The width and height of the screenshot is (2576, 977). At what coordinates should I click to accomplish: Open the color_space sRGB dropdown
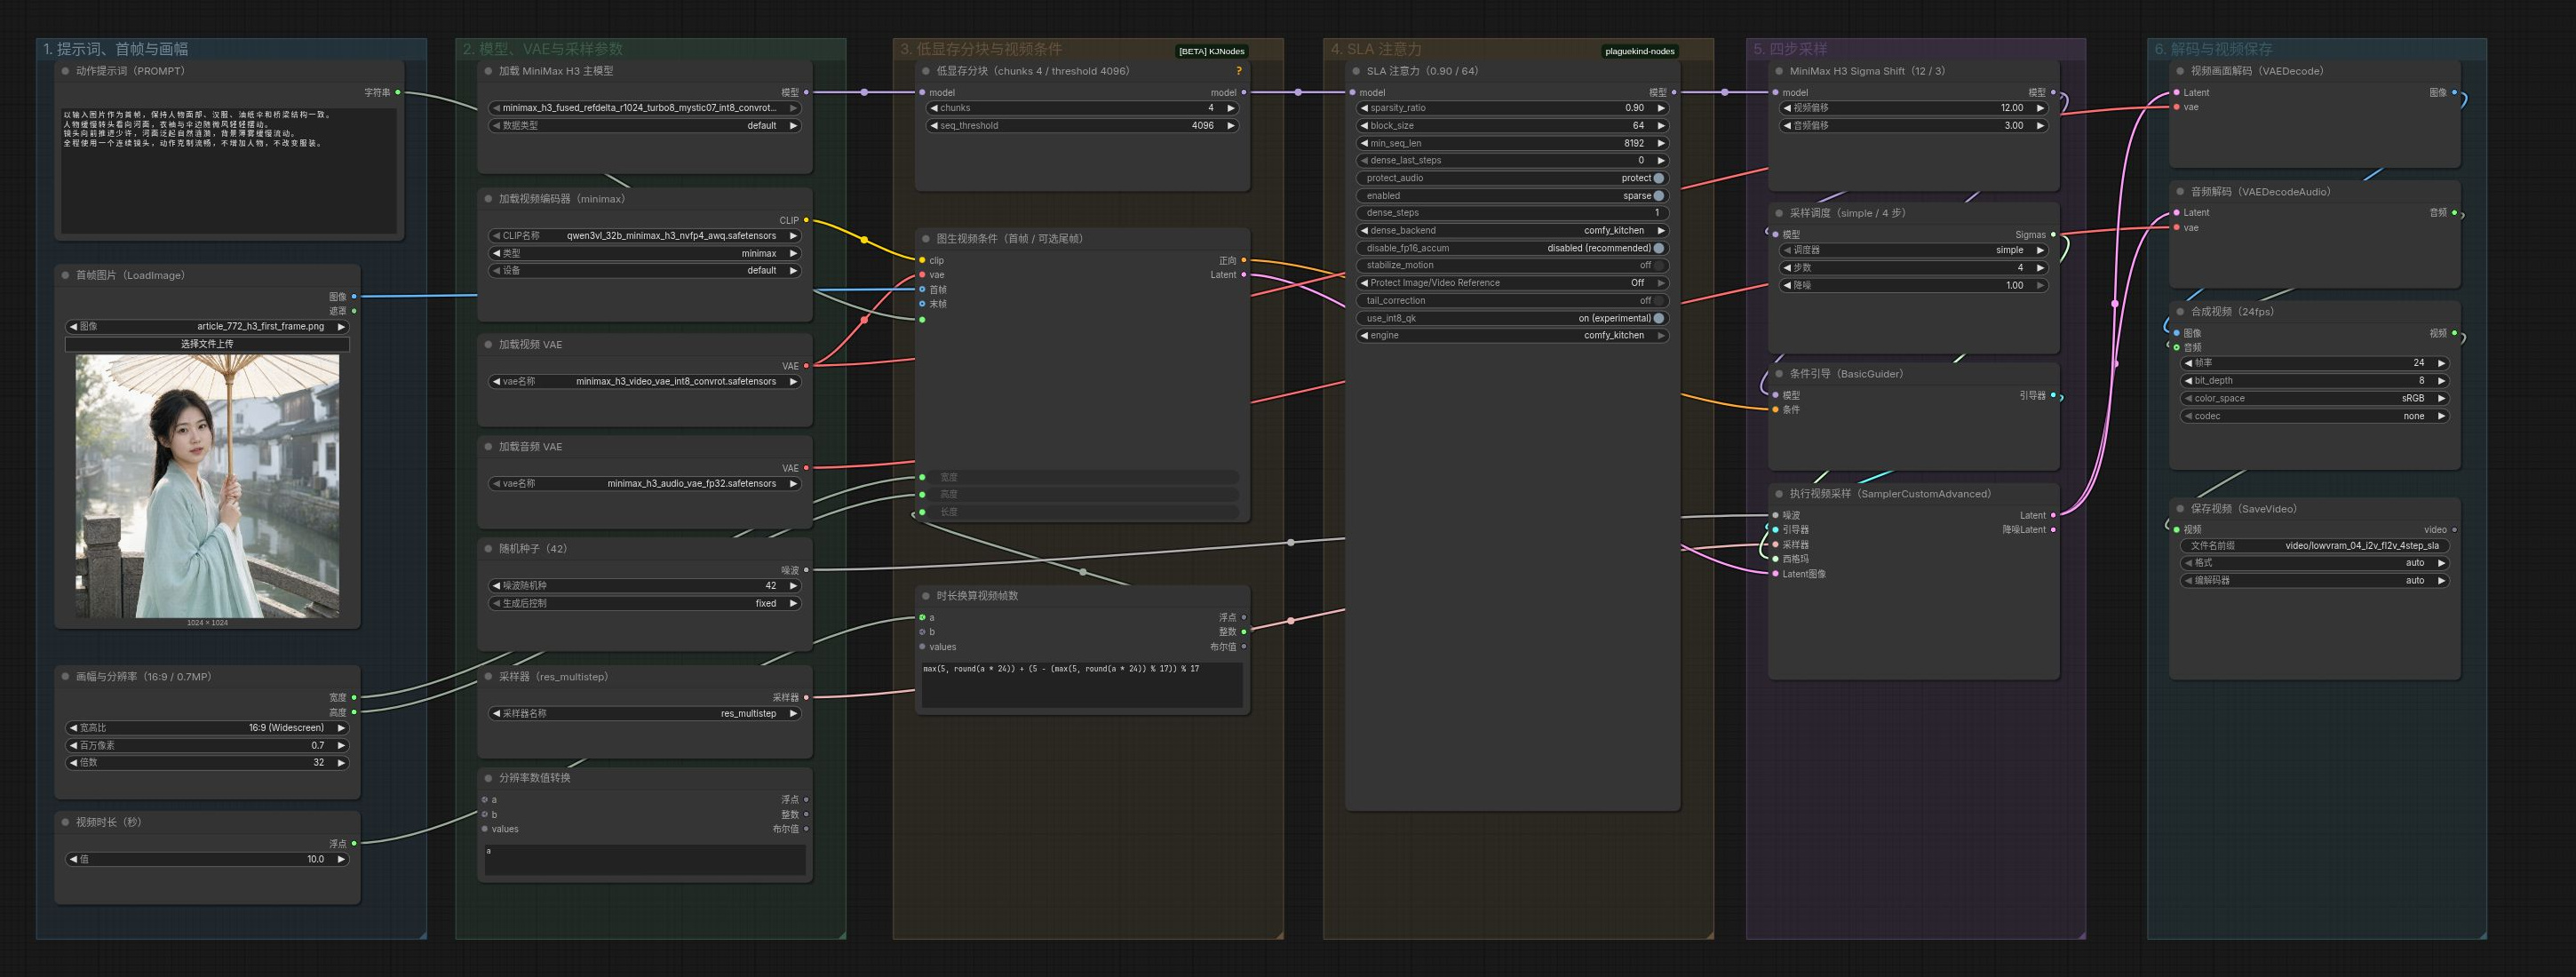[2314, 398]
